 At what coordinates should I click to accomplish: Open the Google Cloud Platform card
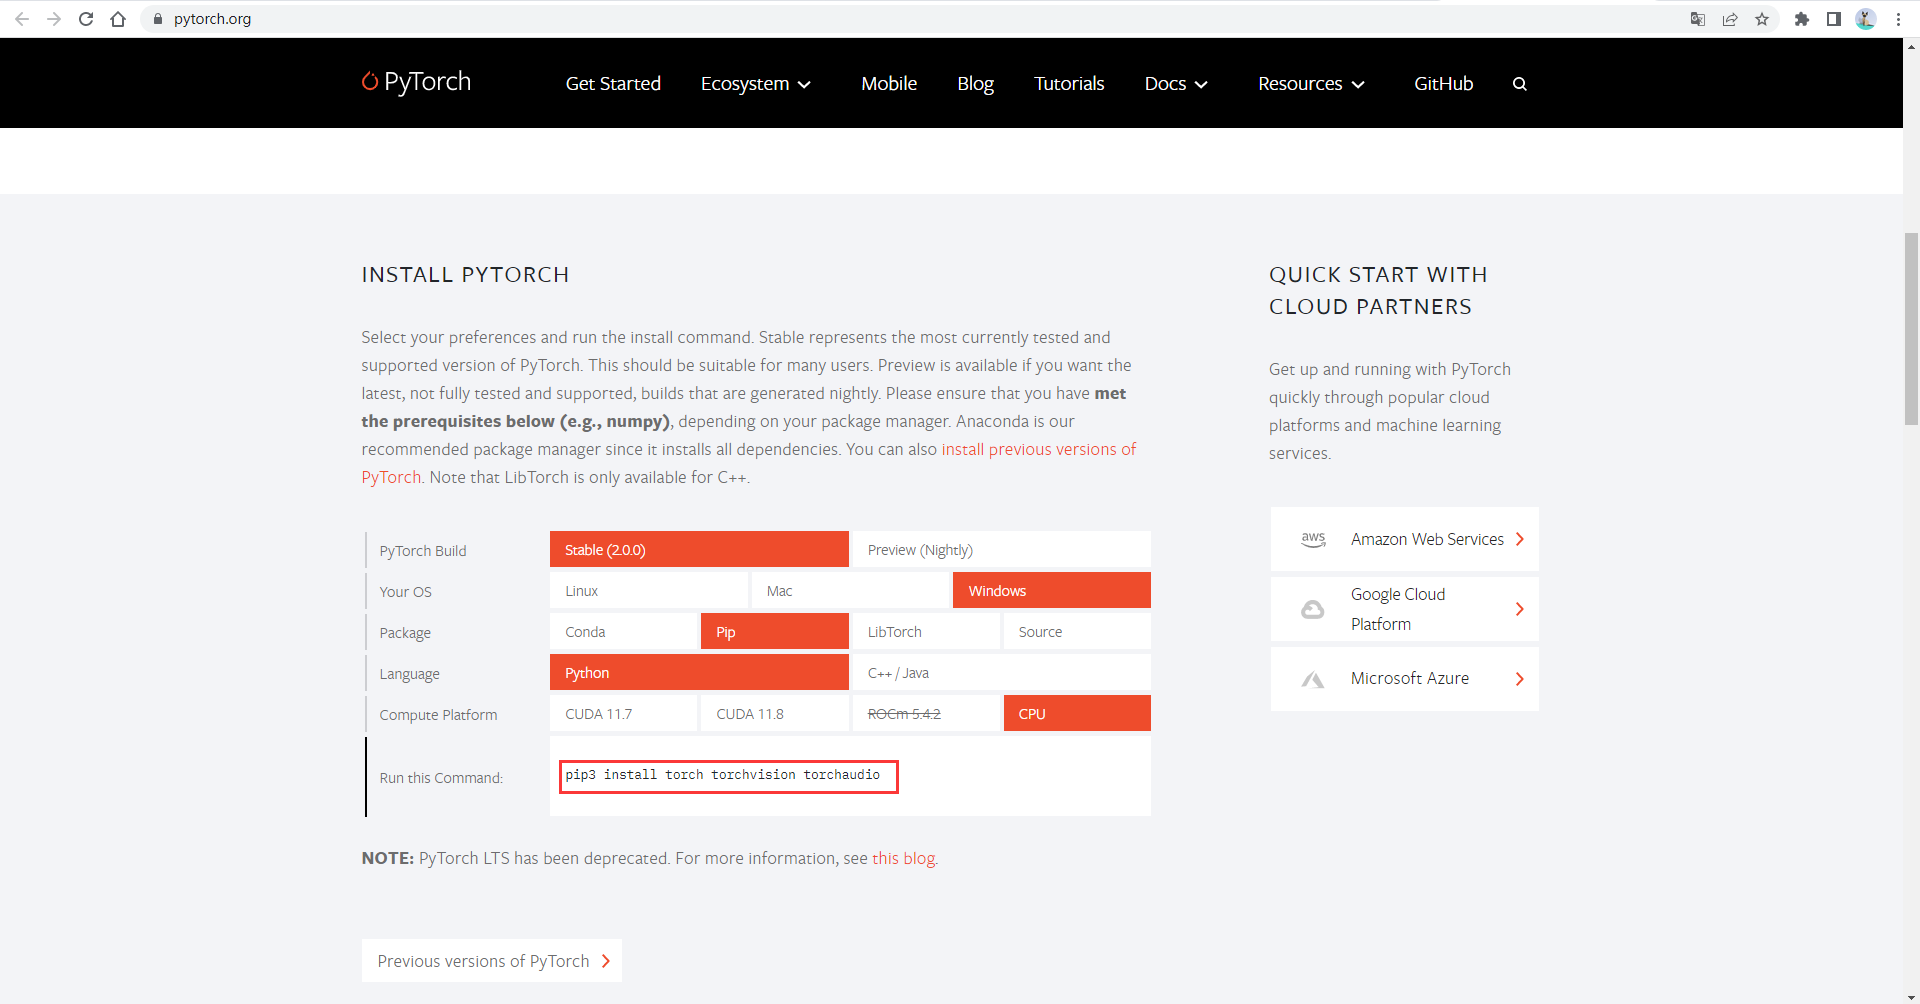coord(1405,609)
